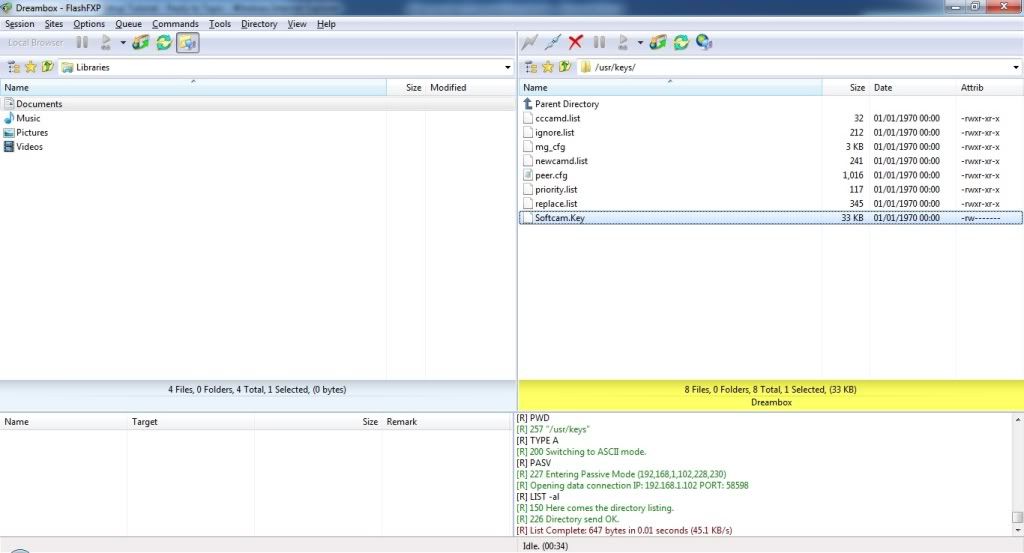Toggle folder tree view in local pane
1024x553 pixels.
point(14,67)
